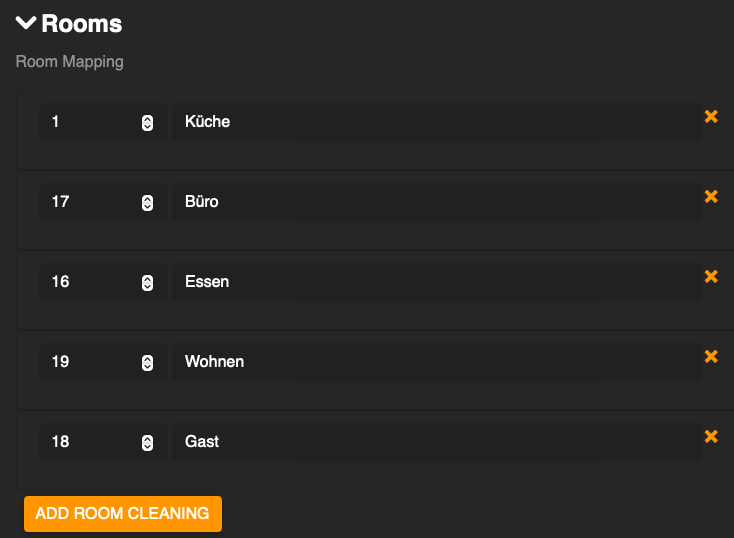The image size is (734, 538).
Task: Edit the Küche room name field
Action: tap(436, 122)
